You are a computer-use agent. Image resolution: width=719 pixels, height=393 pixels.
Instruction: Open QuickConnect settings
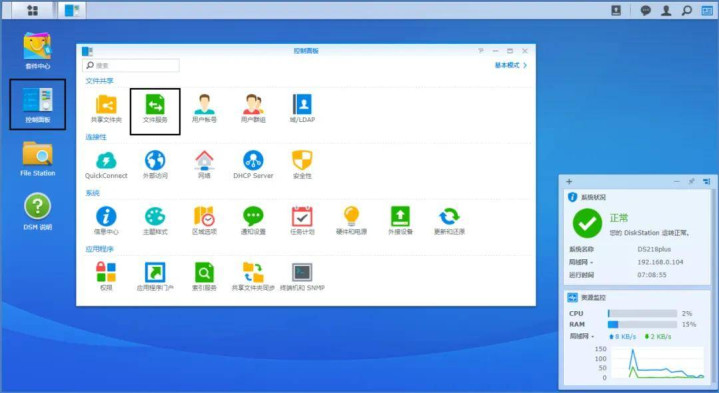click(x=106, y=165)
